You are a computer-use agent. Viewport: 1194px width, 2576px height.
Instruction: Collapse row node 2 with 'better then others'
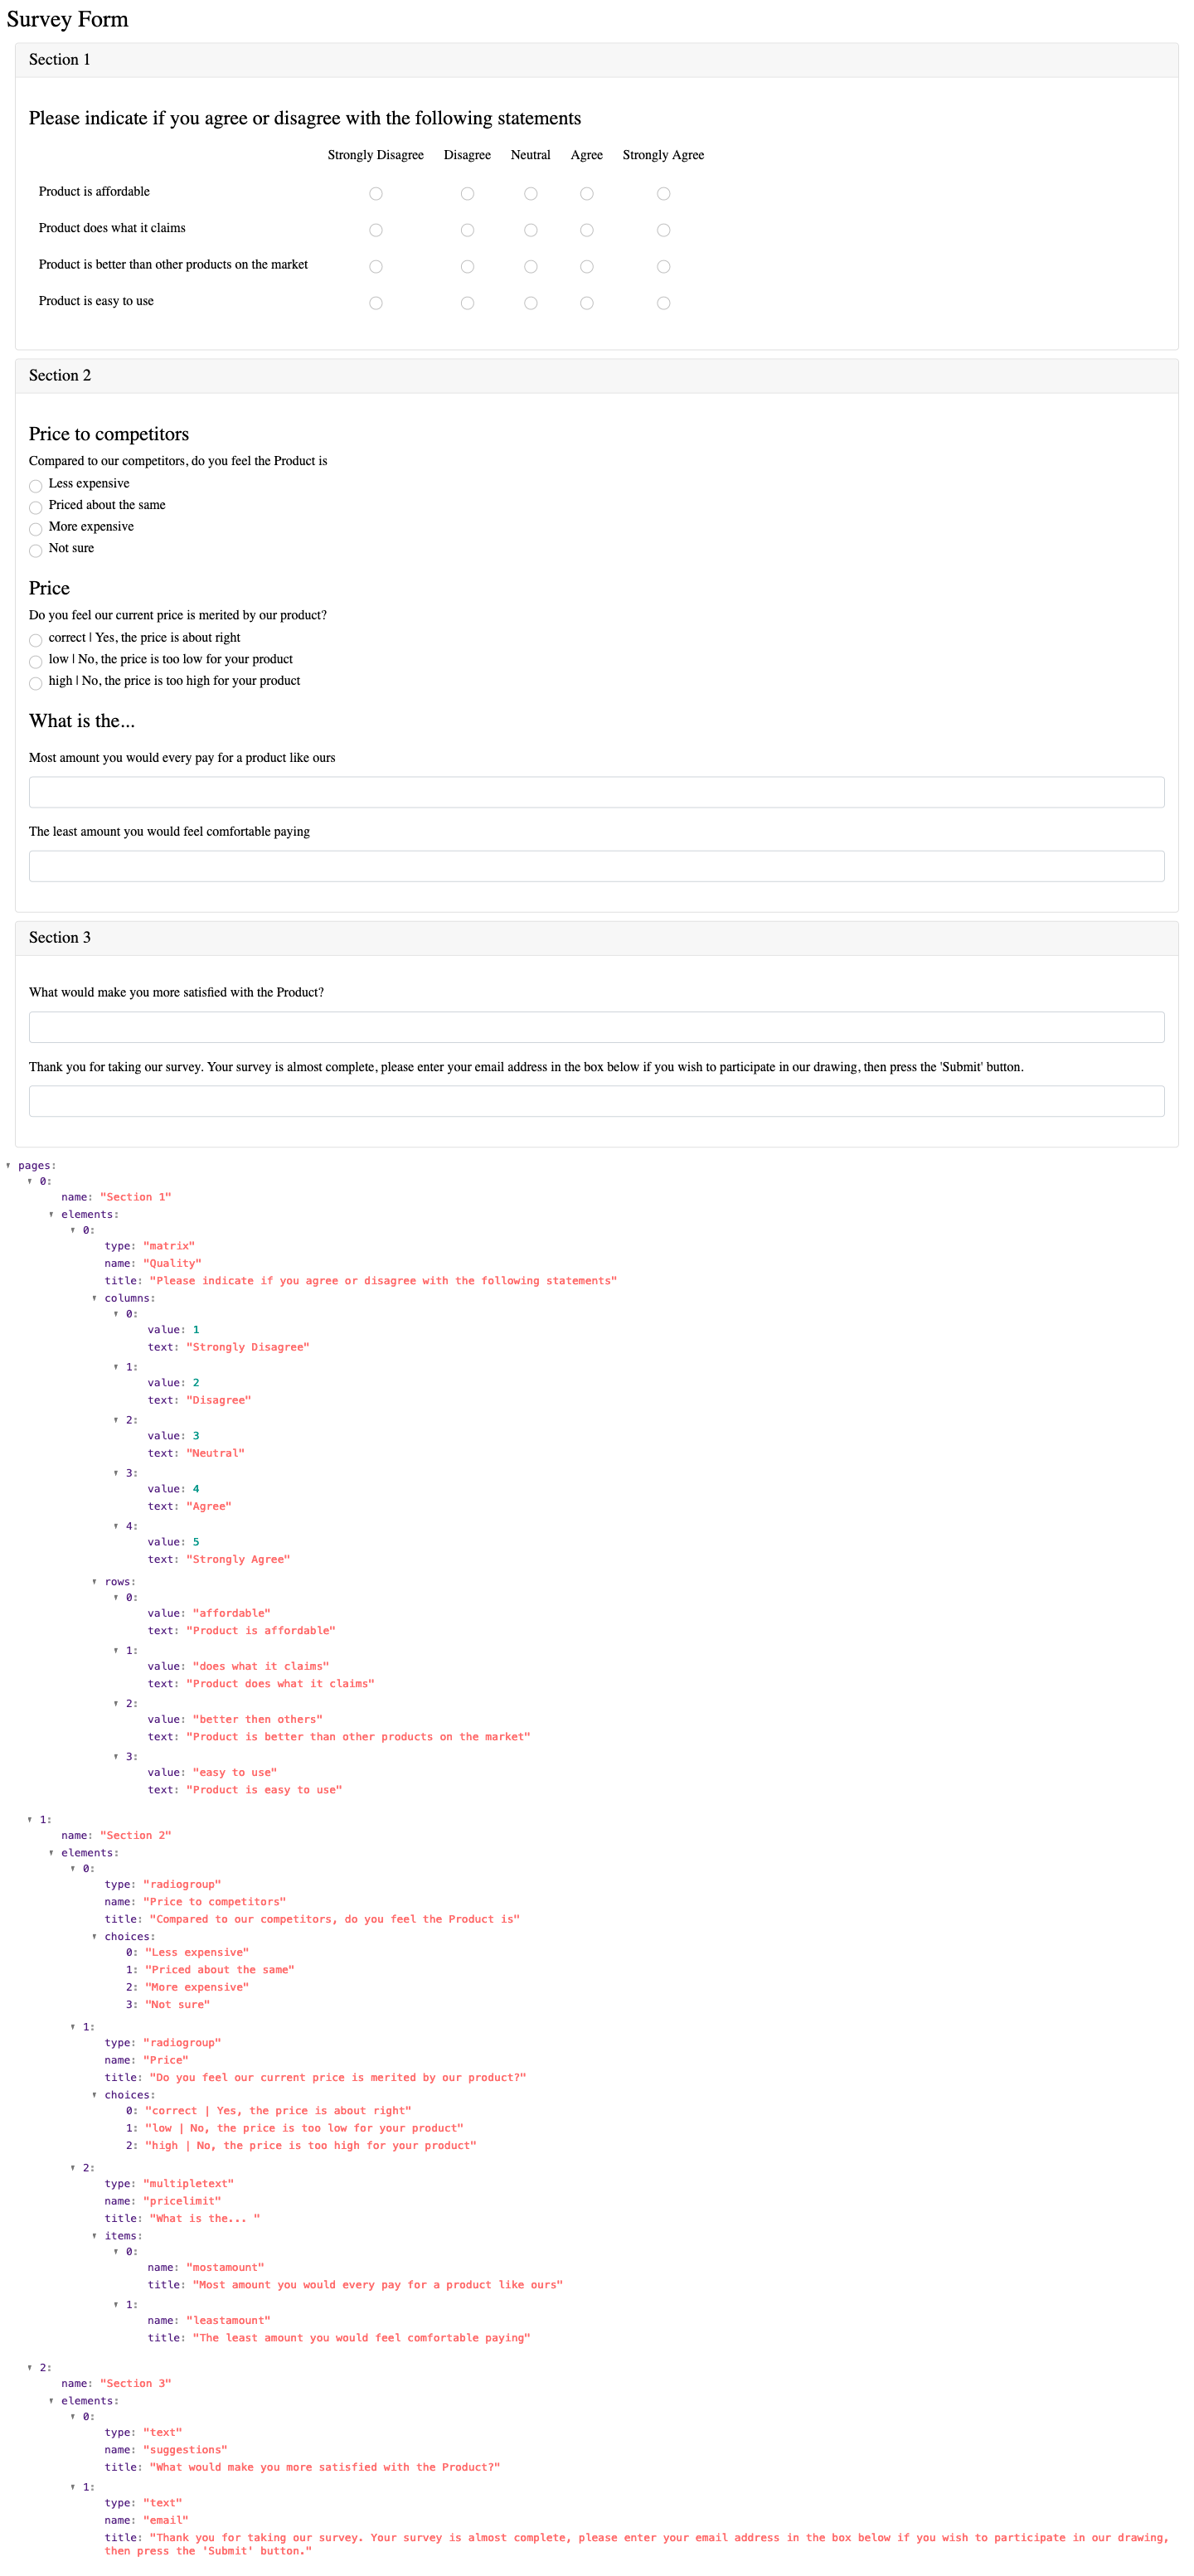[116, 1703]
